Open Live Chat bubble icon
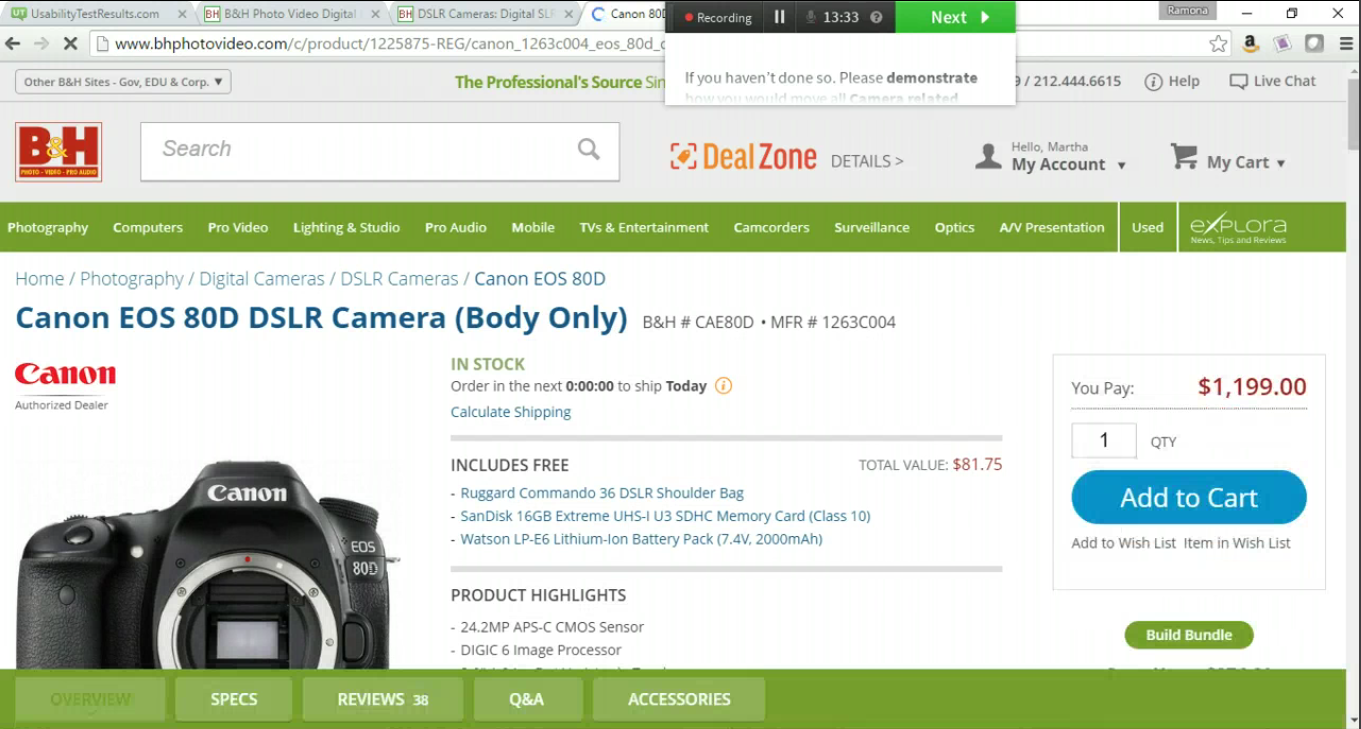This screenshot has width=1361, height=729. 1238,82
